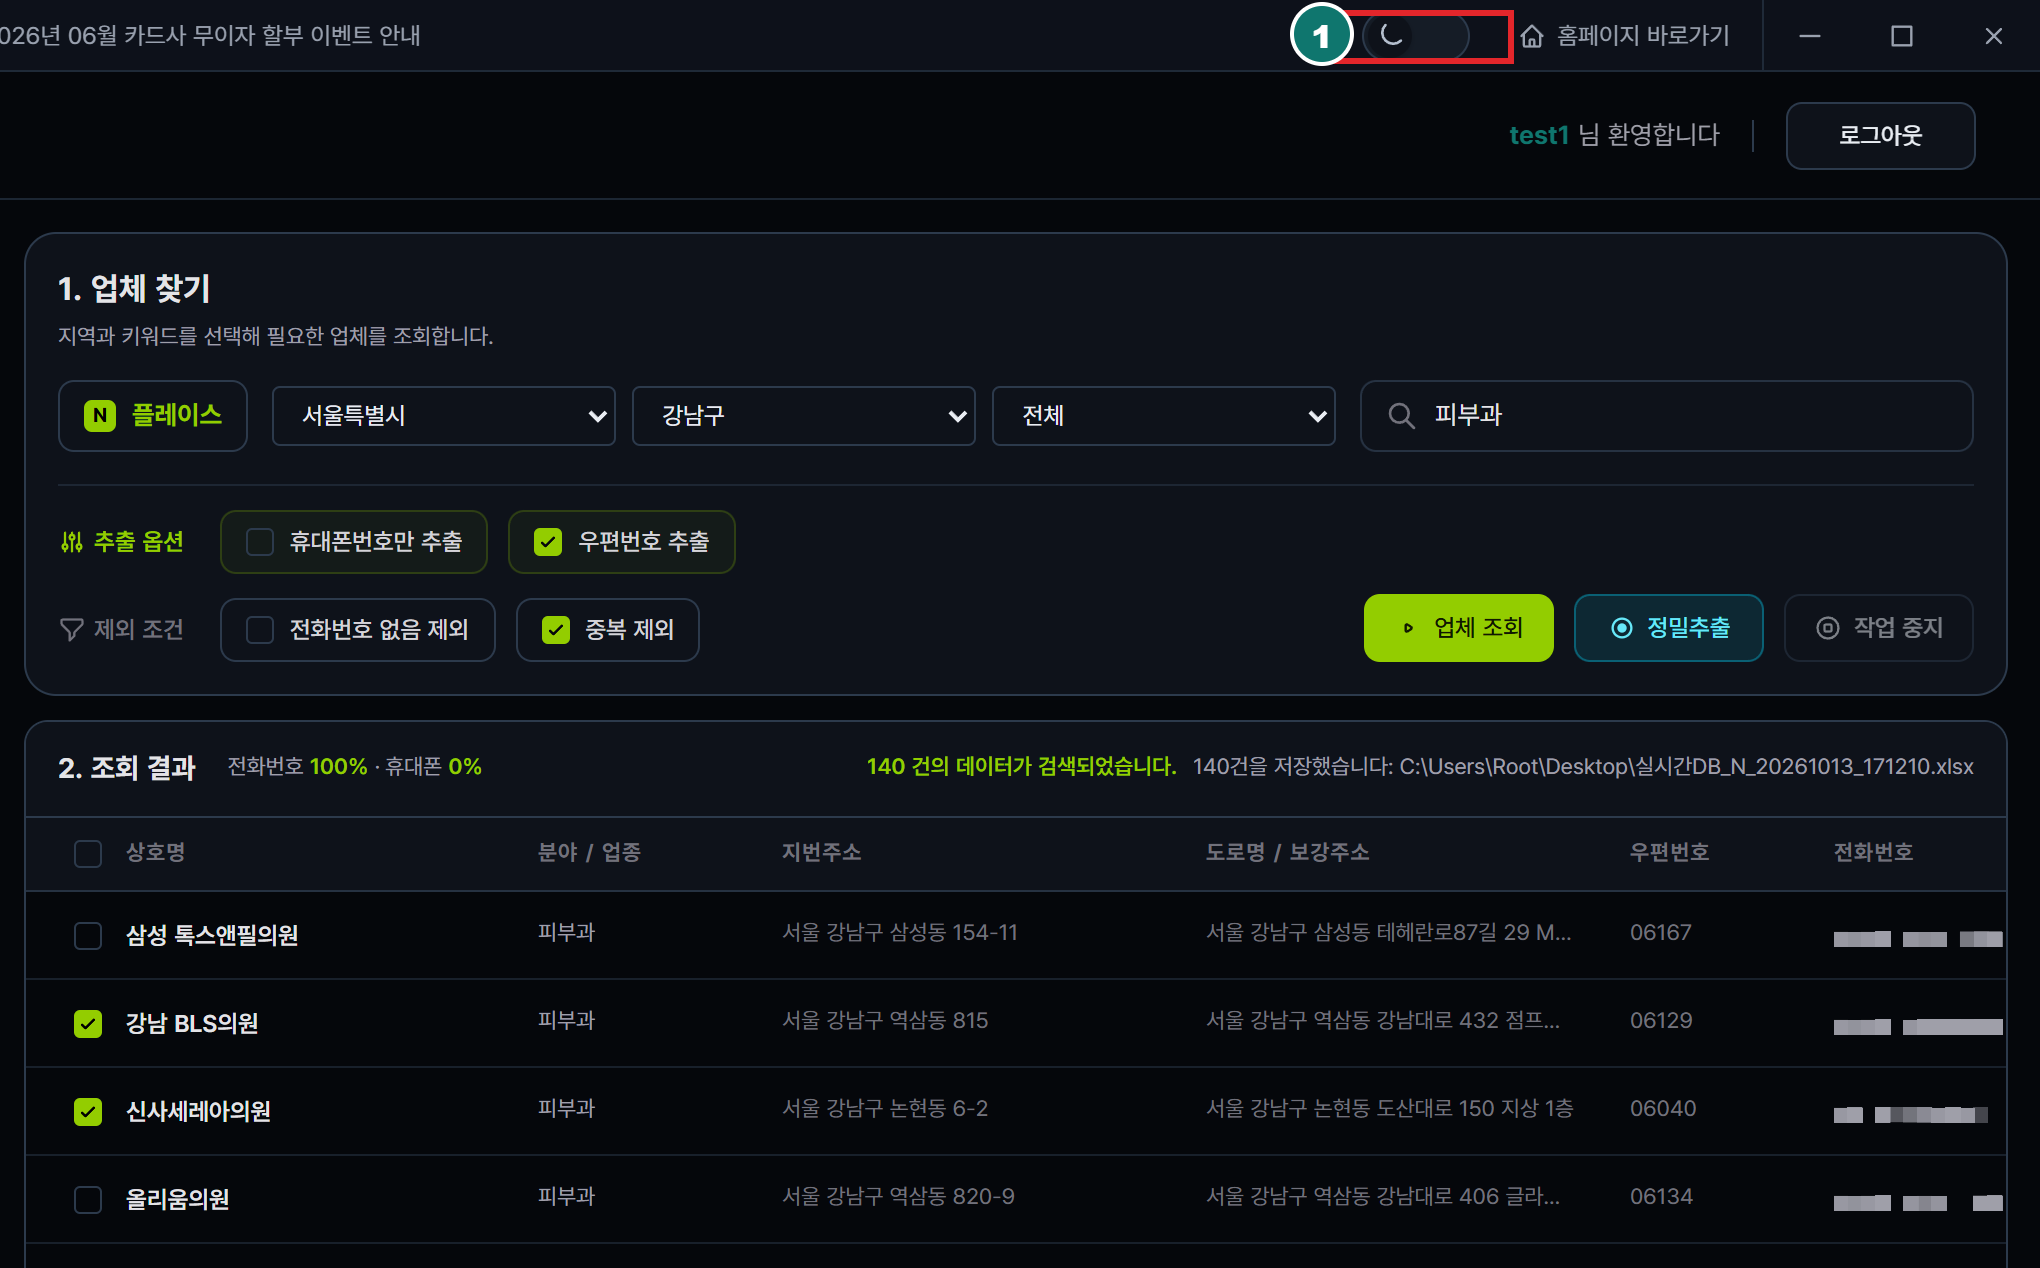Open the 전체 sub-area dropdown
This screenshot has width=2040, height=1268.
pyautogui.click(x=1164, y=416)
